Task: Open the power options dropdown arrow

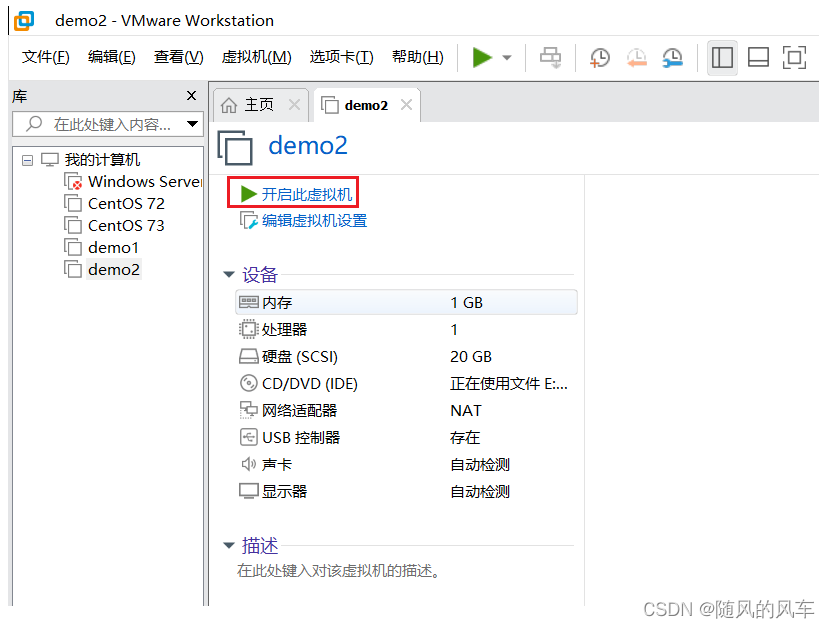Action: 507,58
